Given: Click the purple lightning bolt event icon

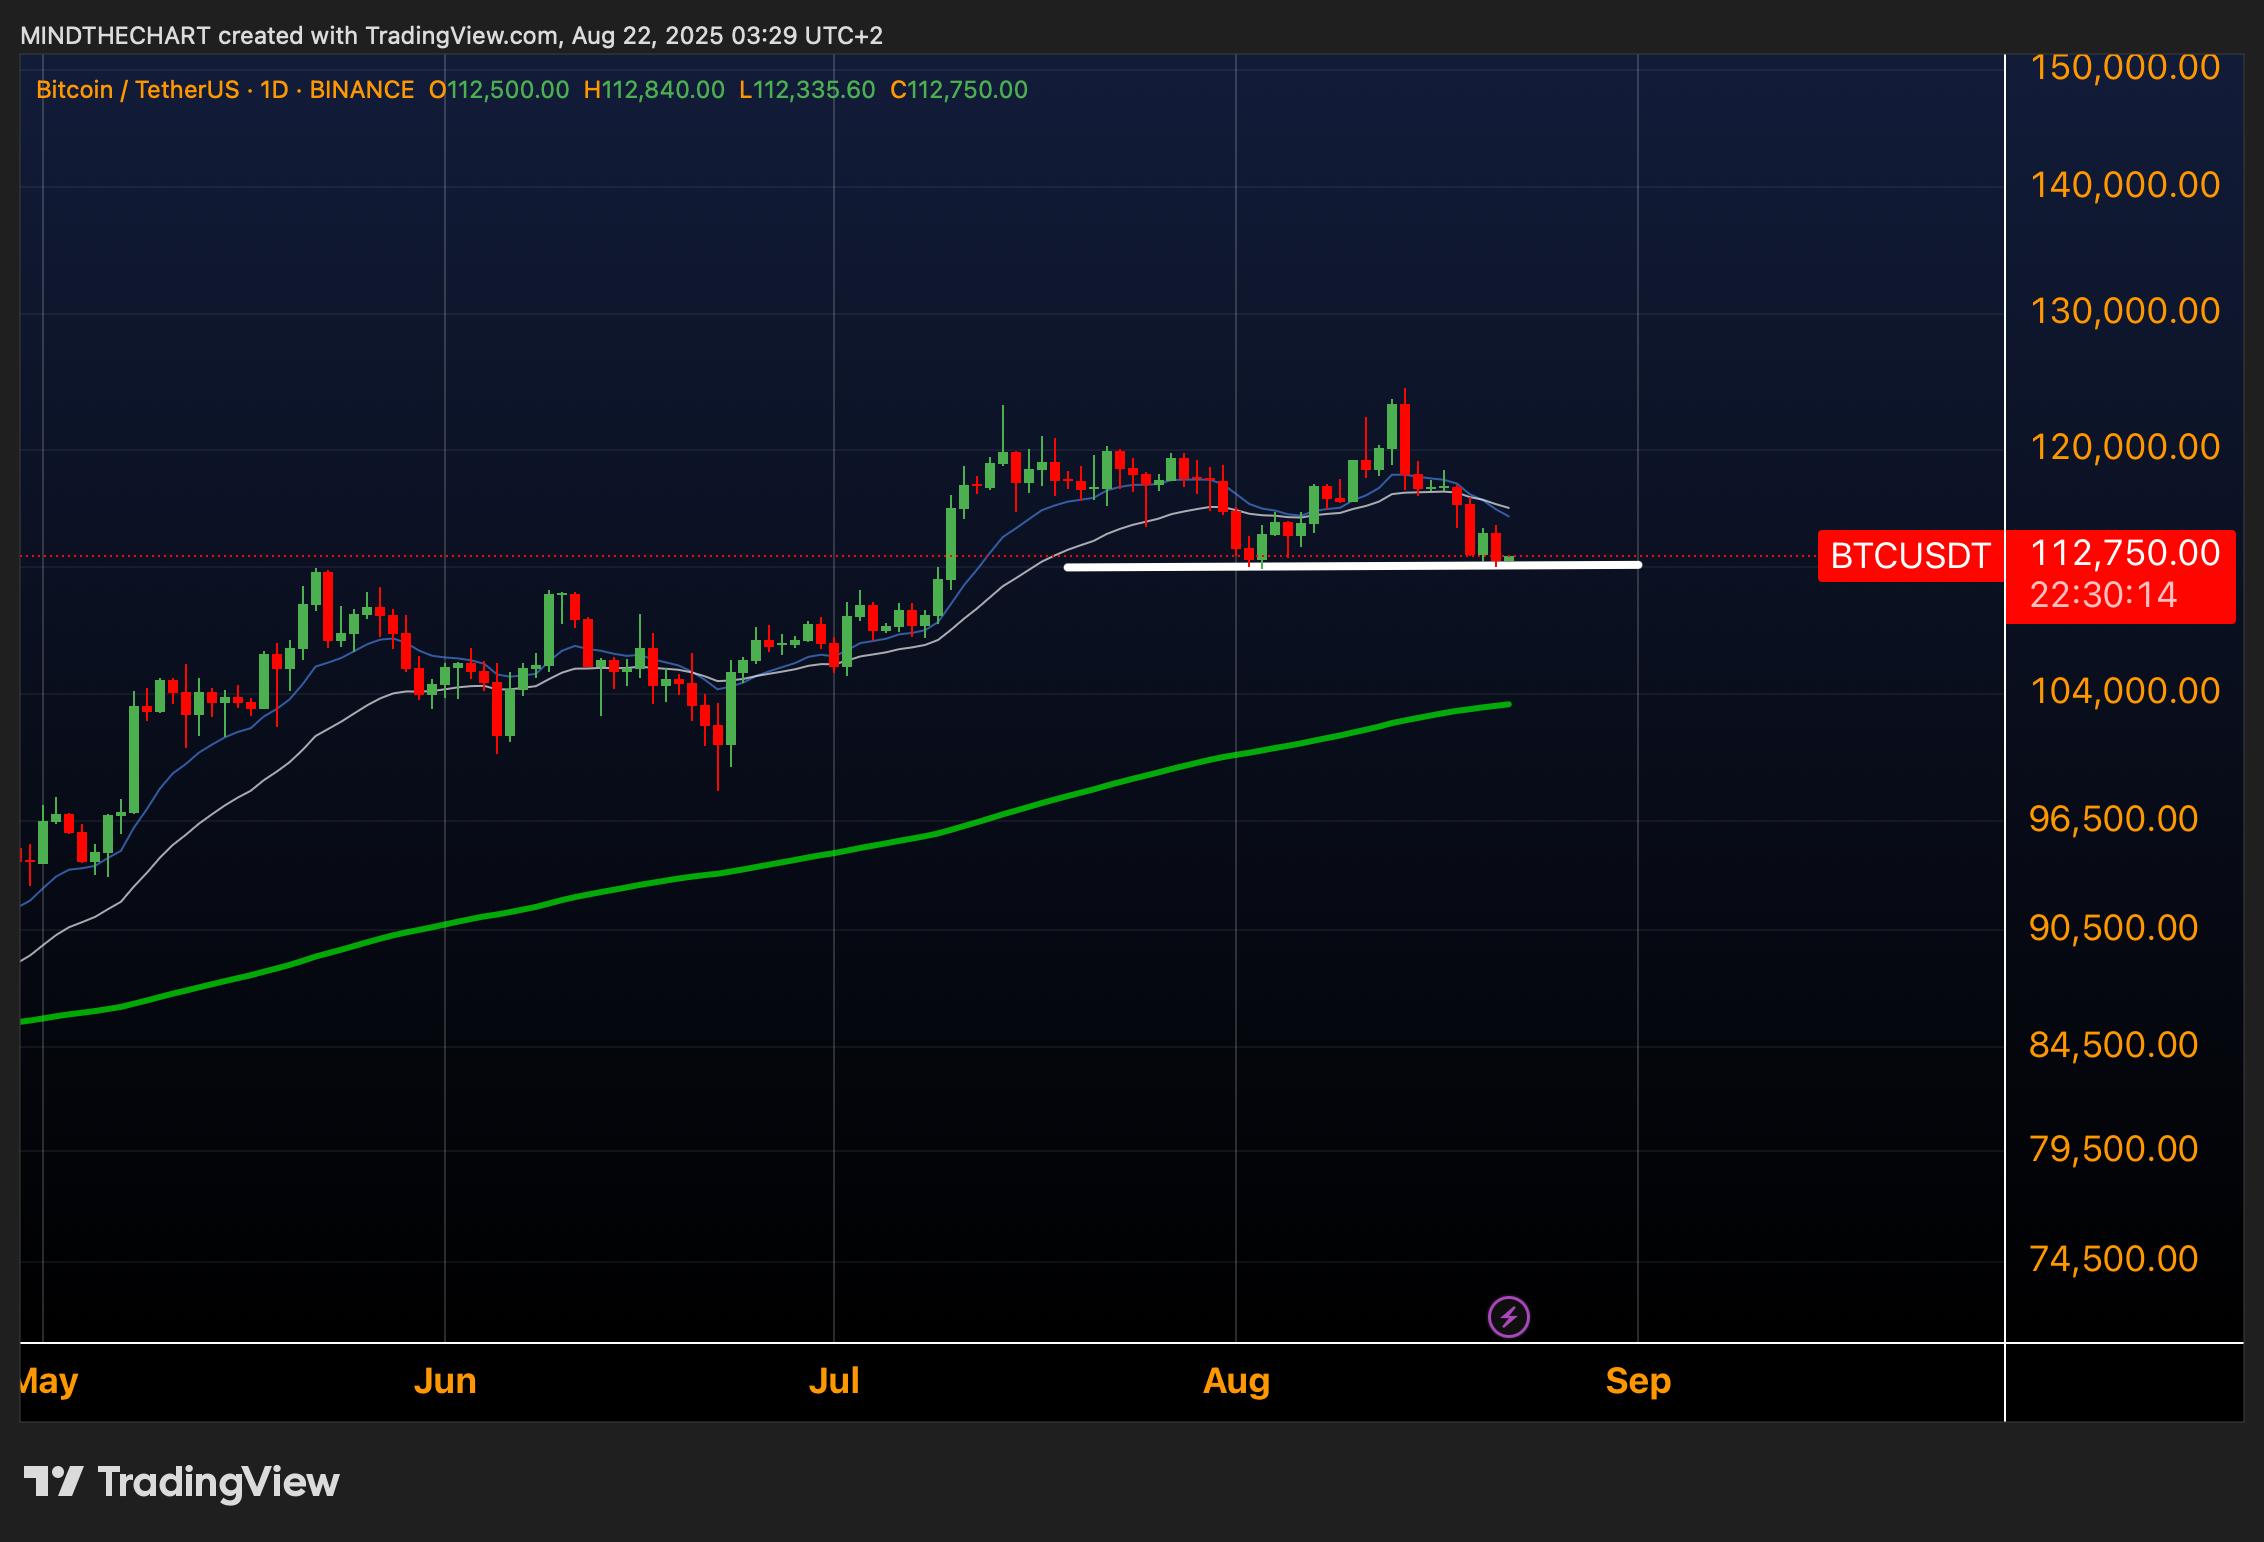Looking at the screenshot, I should pyautogui.click(x=1508, y=1316).
